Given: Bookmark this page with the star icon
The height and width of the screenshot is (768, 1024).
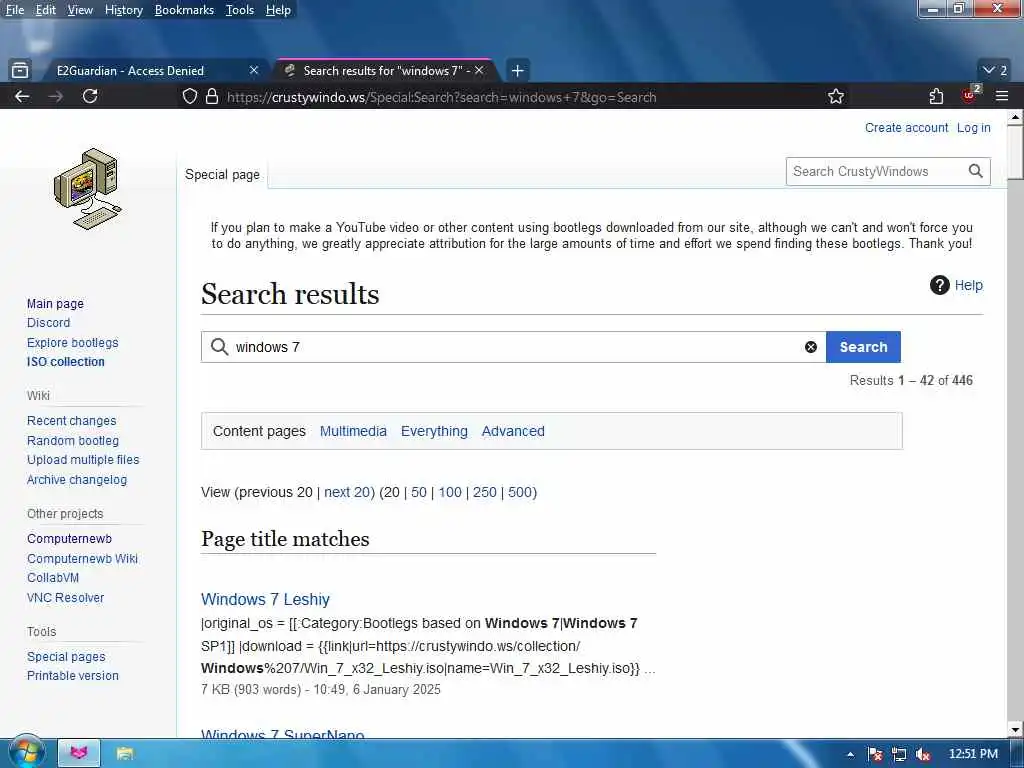Looking at the screenshot, I should coord(835,97).
